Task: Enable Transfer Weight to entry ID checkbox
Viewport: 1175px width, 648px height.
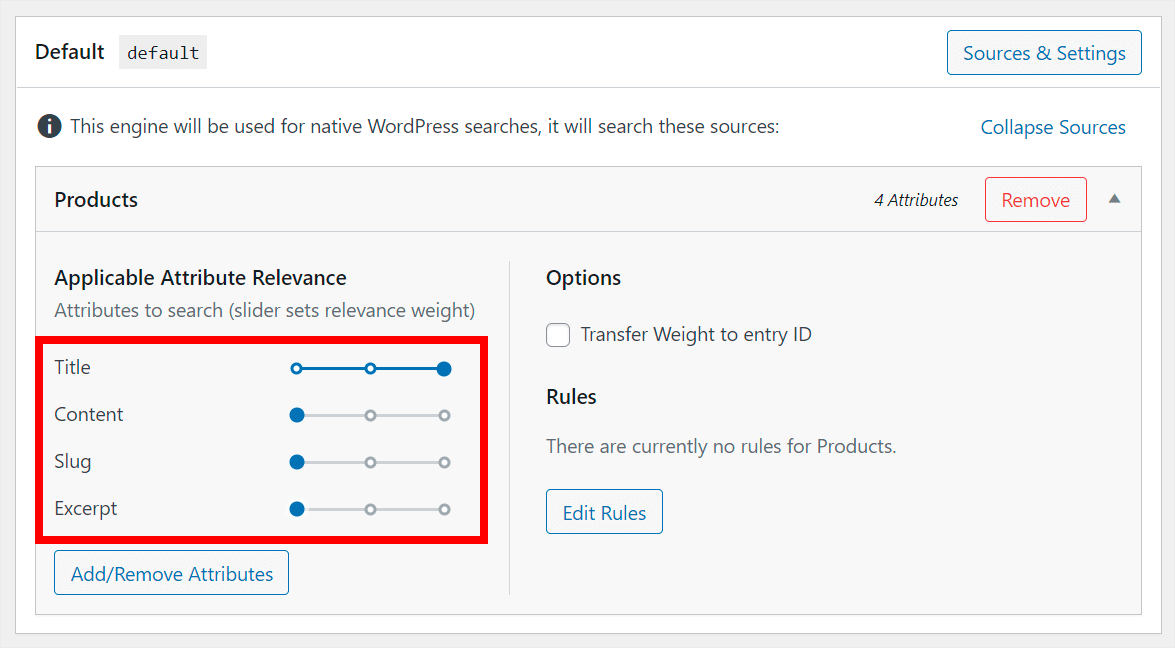Action: tap(558, 335)
